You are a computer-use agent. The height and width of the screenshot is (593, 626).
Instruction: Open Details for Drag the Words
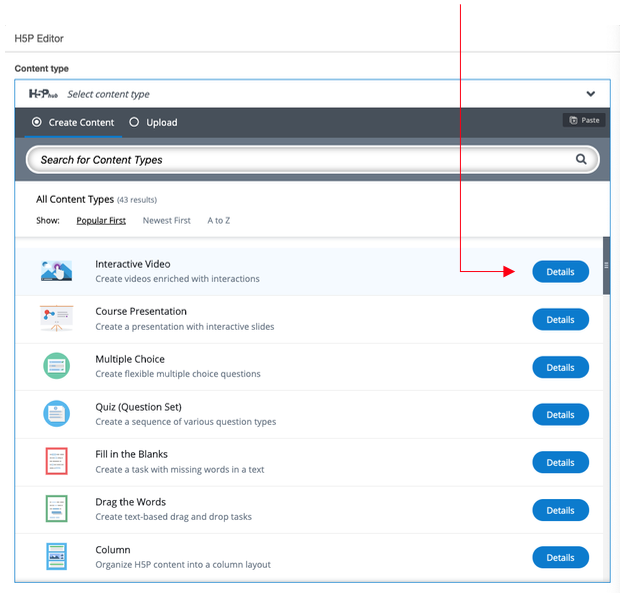(561, 510)
